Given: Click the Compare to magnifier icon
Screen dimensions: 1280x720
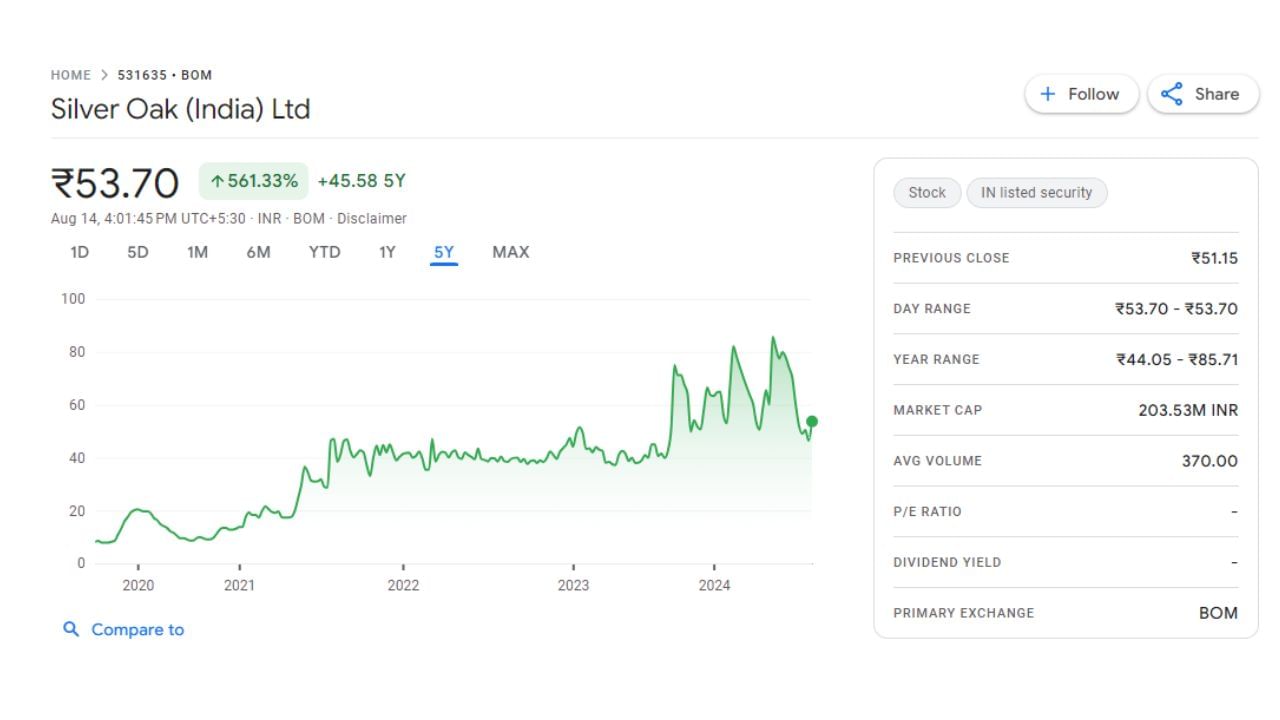Looking at the screenshot, I should click(x=71, y=629).
